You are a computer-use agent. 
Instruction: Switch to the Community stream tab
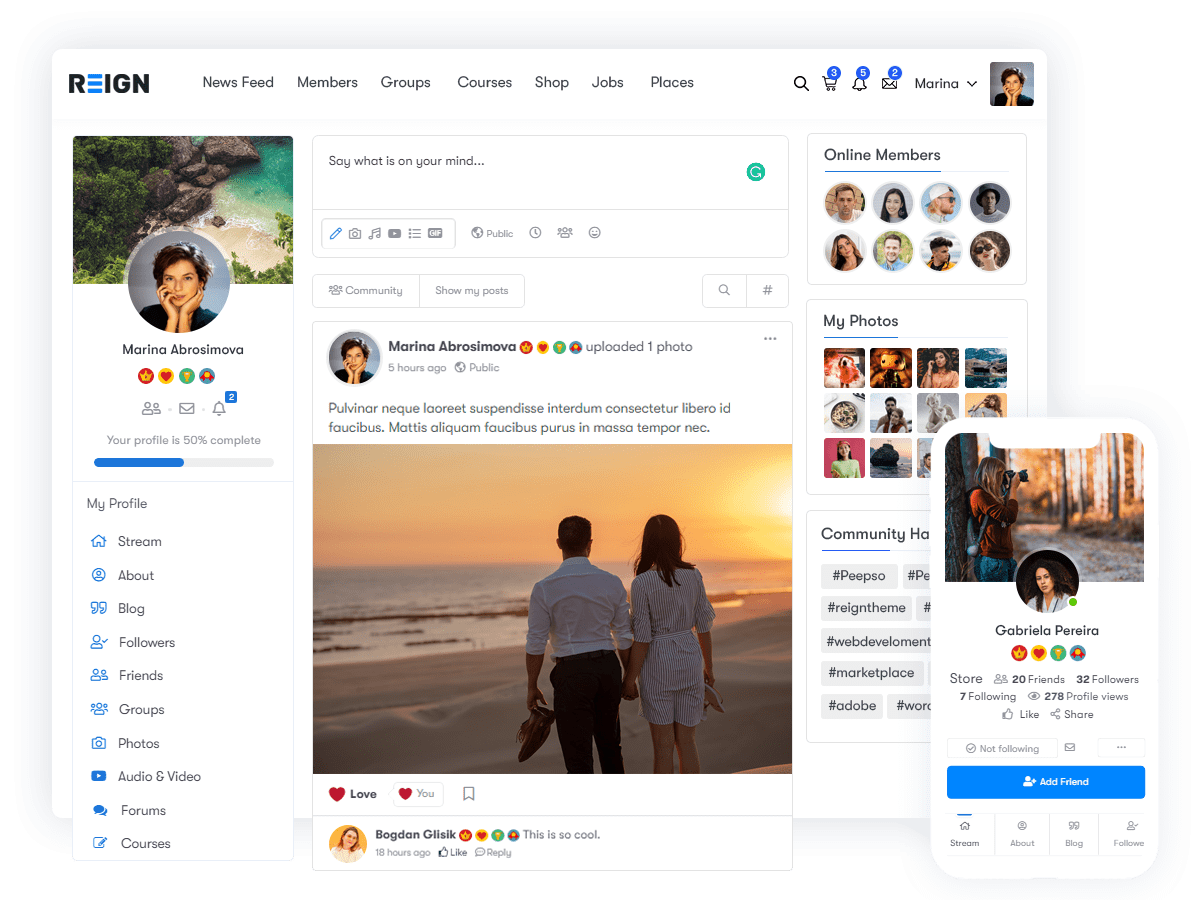(x=366, y=291)
